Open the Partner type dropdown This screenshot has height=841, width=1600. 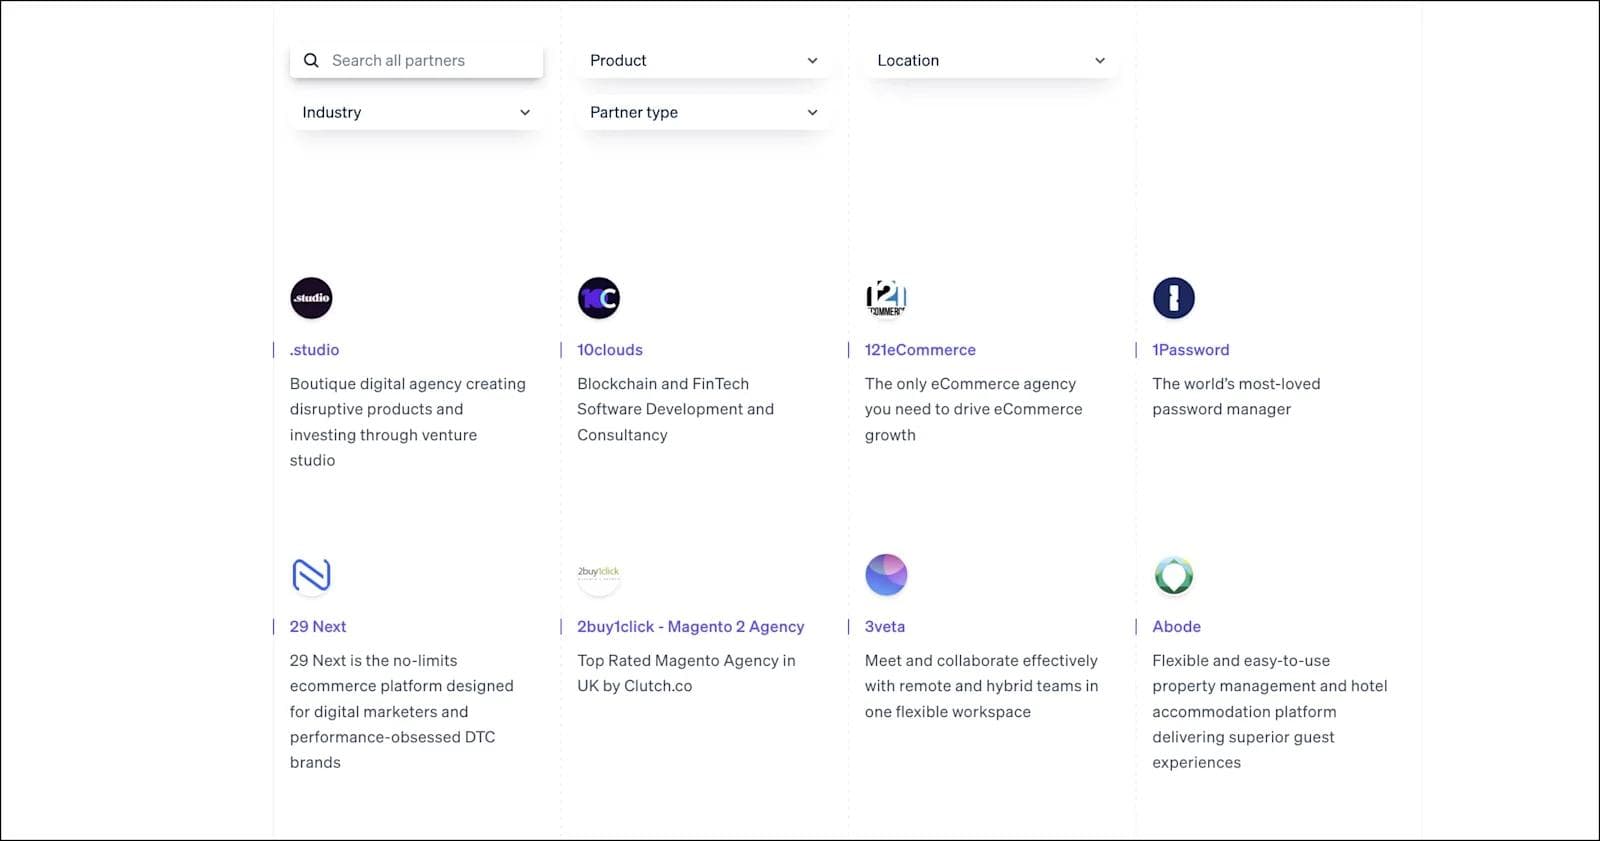703,112
